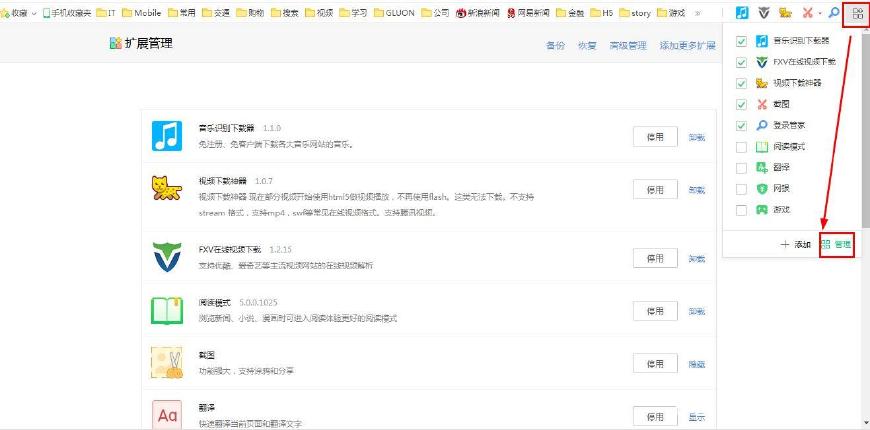Screen dimensions: 870x430
Task: Open the GLUON bookmark folder
Action: (394, 13)
